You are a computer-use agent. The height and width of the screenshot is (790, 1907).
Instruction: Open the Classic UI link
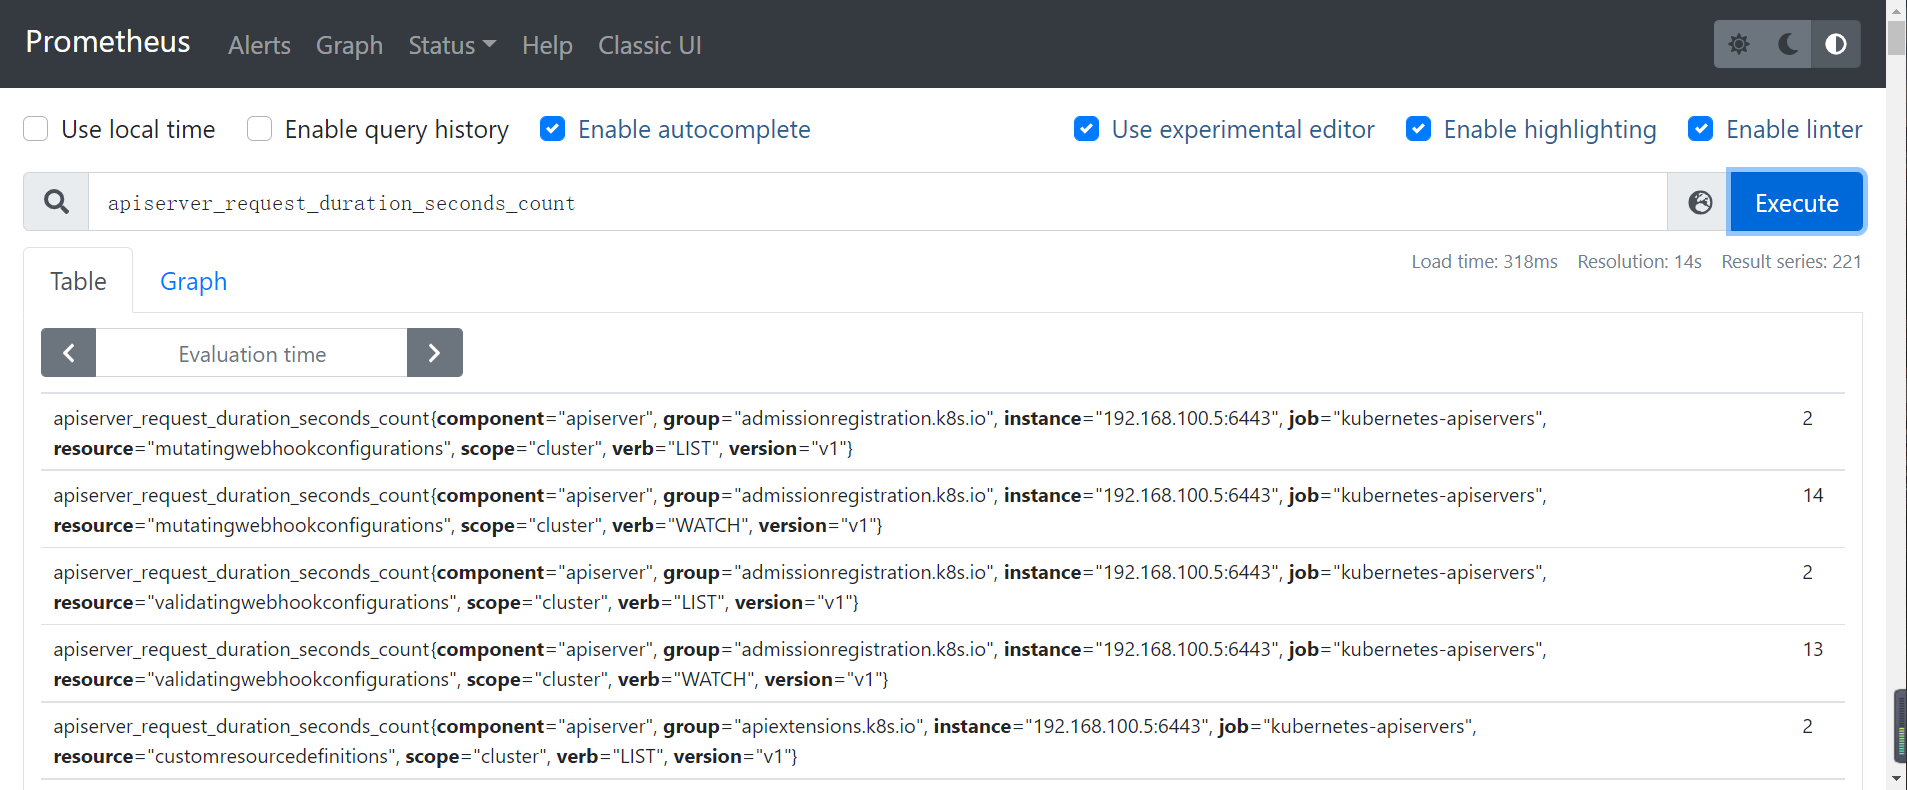[649, 45]
